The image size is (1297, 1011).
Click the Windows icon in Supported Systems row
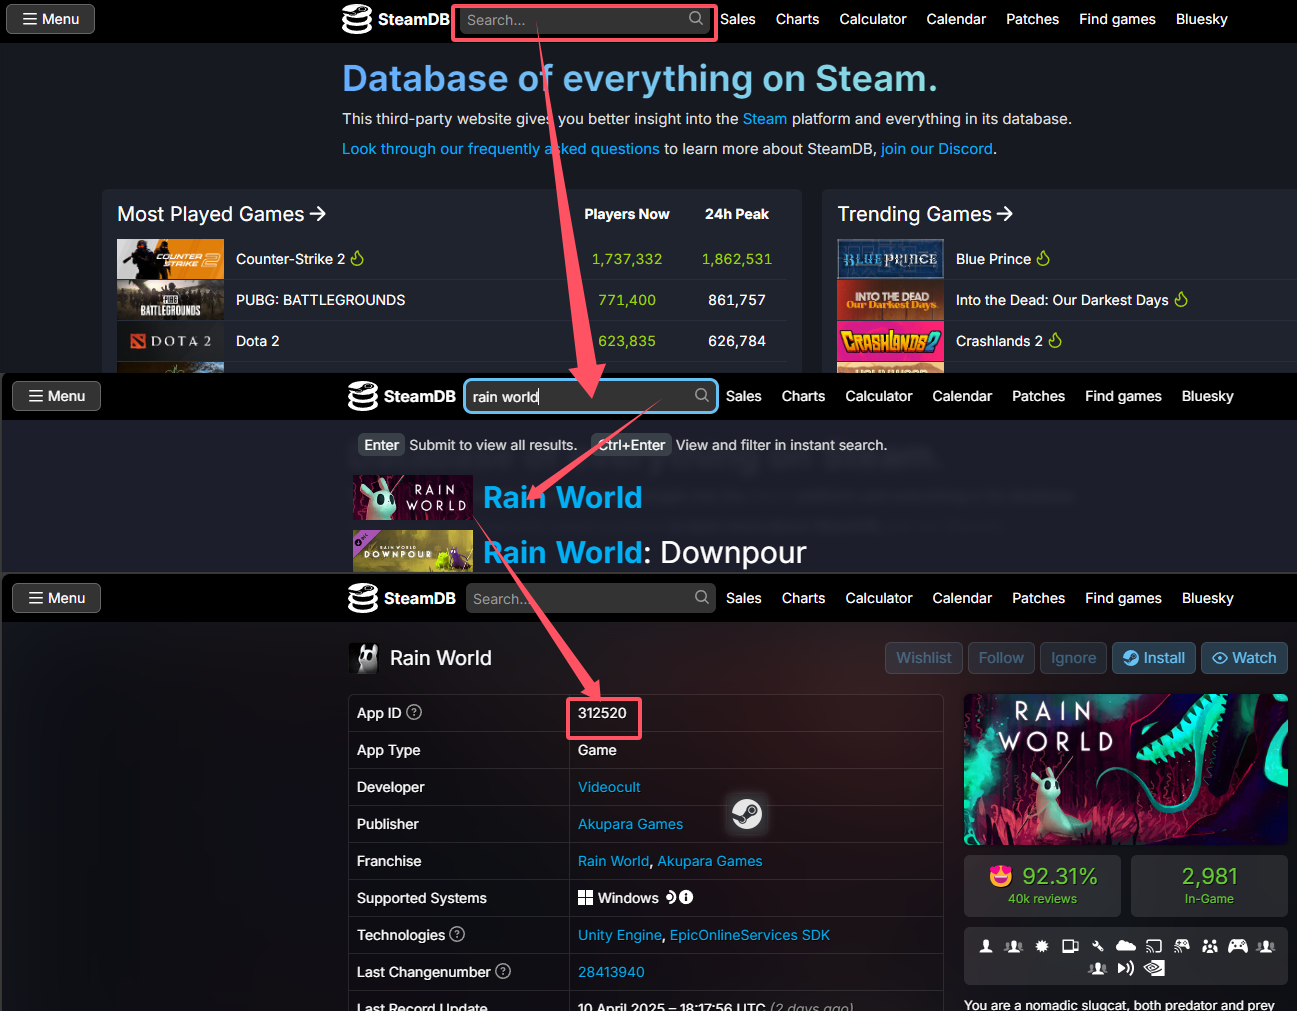click(x=585, y=897)
